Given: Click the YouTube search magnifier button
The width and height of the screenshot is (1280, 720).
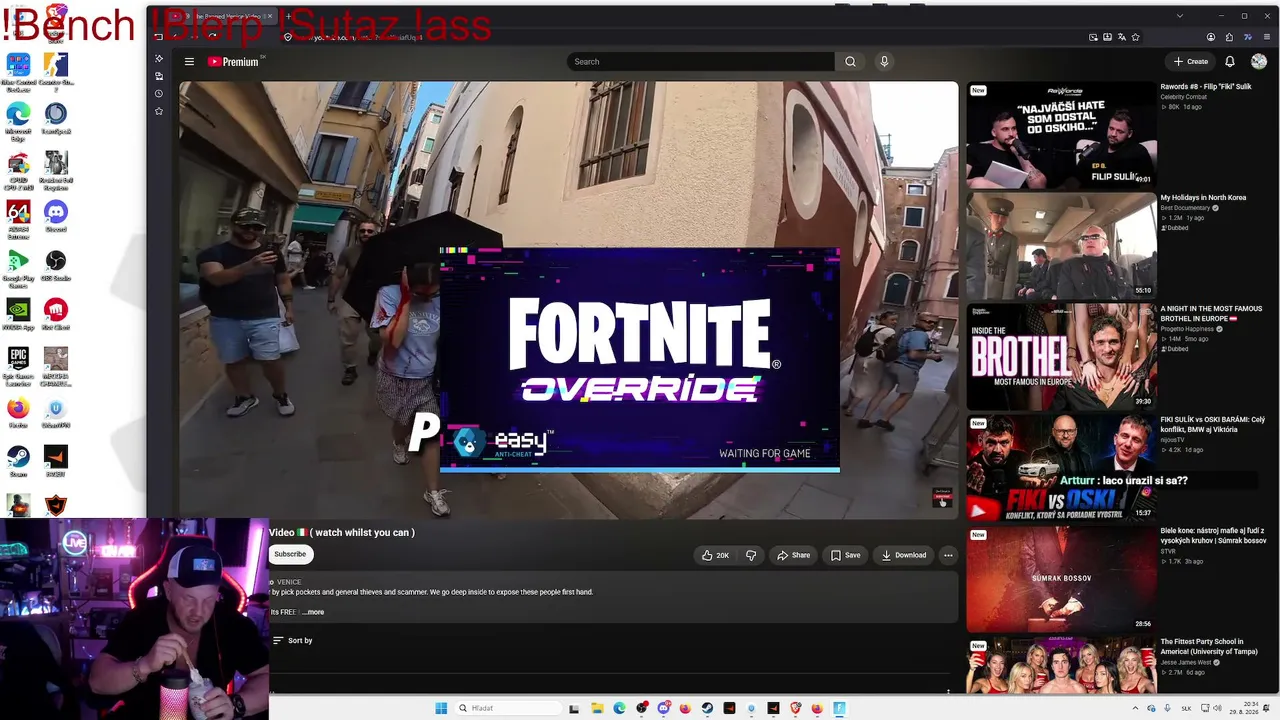Looking at the screenshot, I should tap(850, 62).
